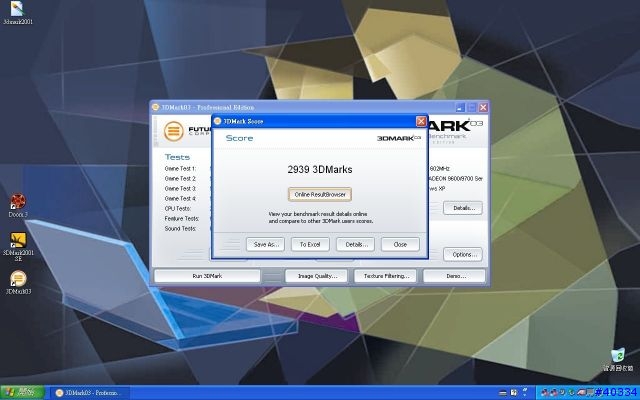The height and width of the screenshot is (400, 640).
Task: Click the 'Sound Tests:' label
Action: click(x=180, y=229)
